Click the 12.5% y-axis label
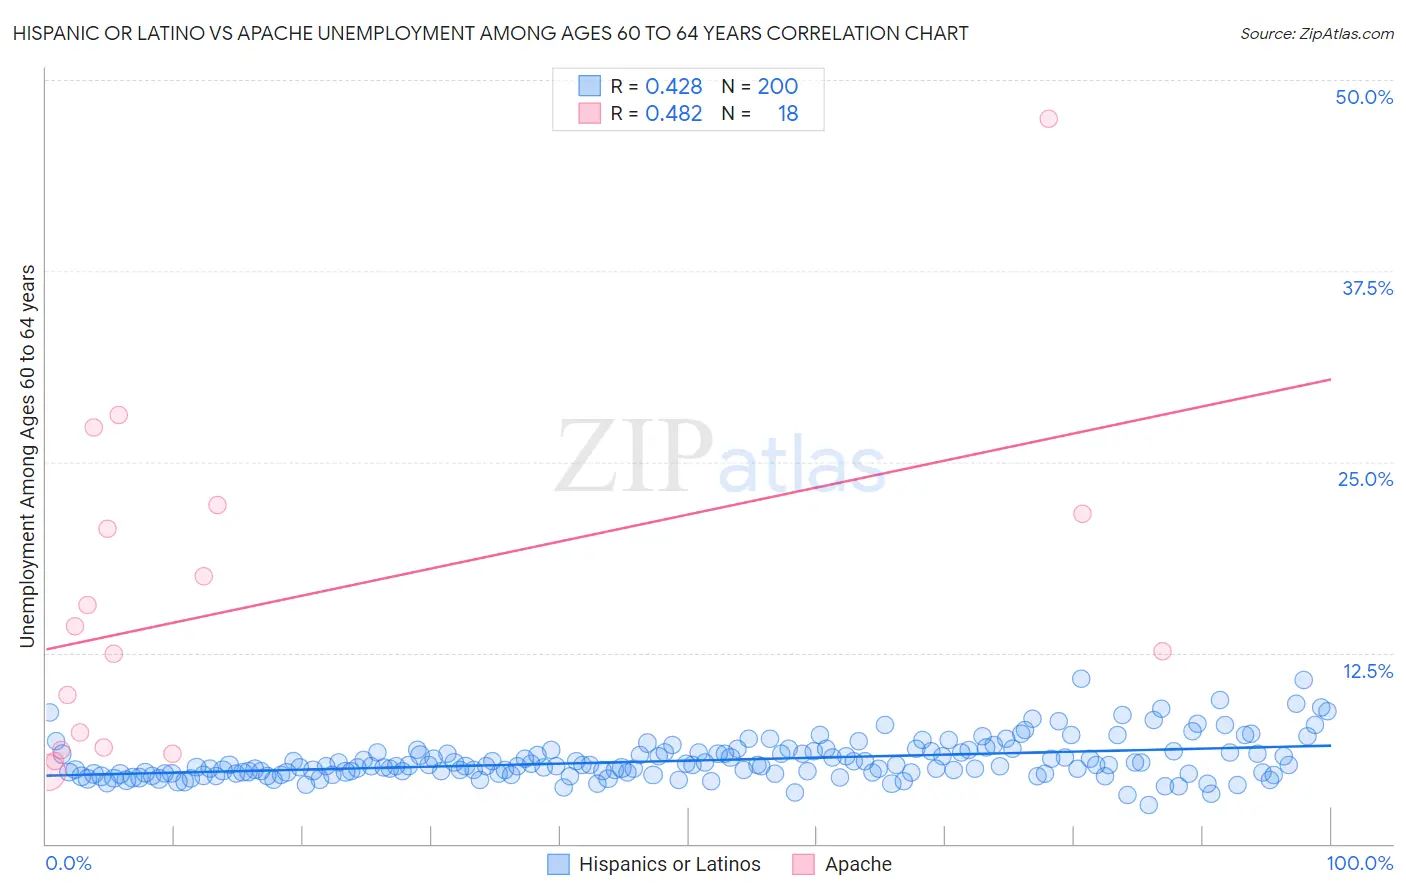The width and height of the screenshot is (1406, 892). (1367, 671)
